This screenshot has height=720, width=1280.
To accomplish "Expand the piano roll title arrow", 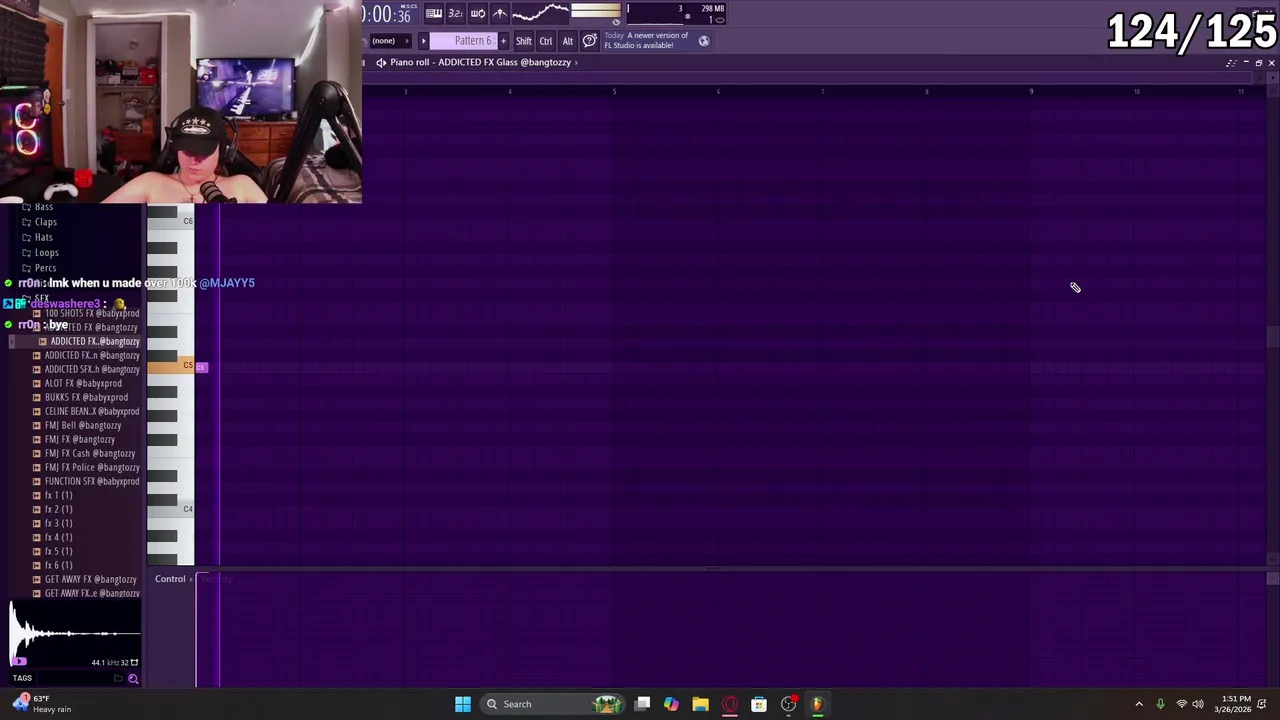I will tap(576, 62).
